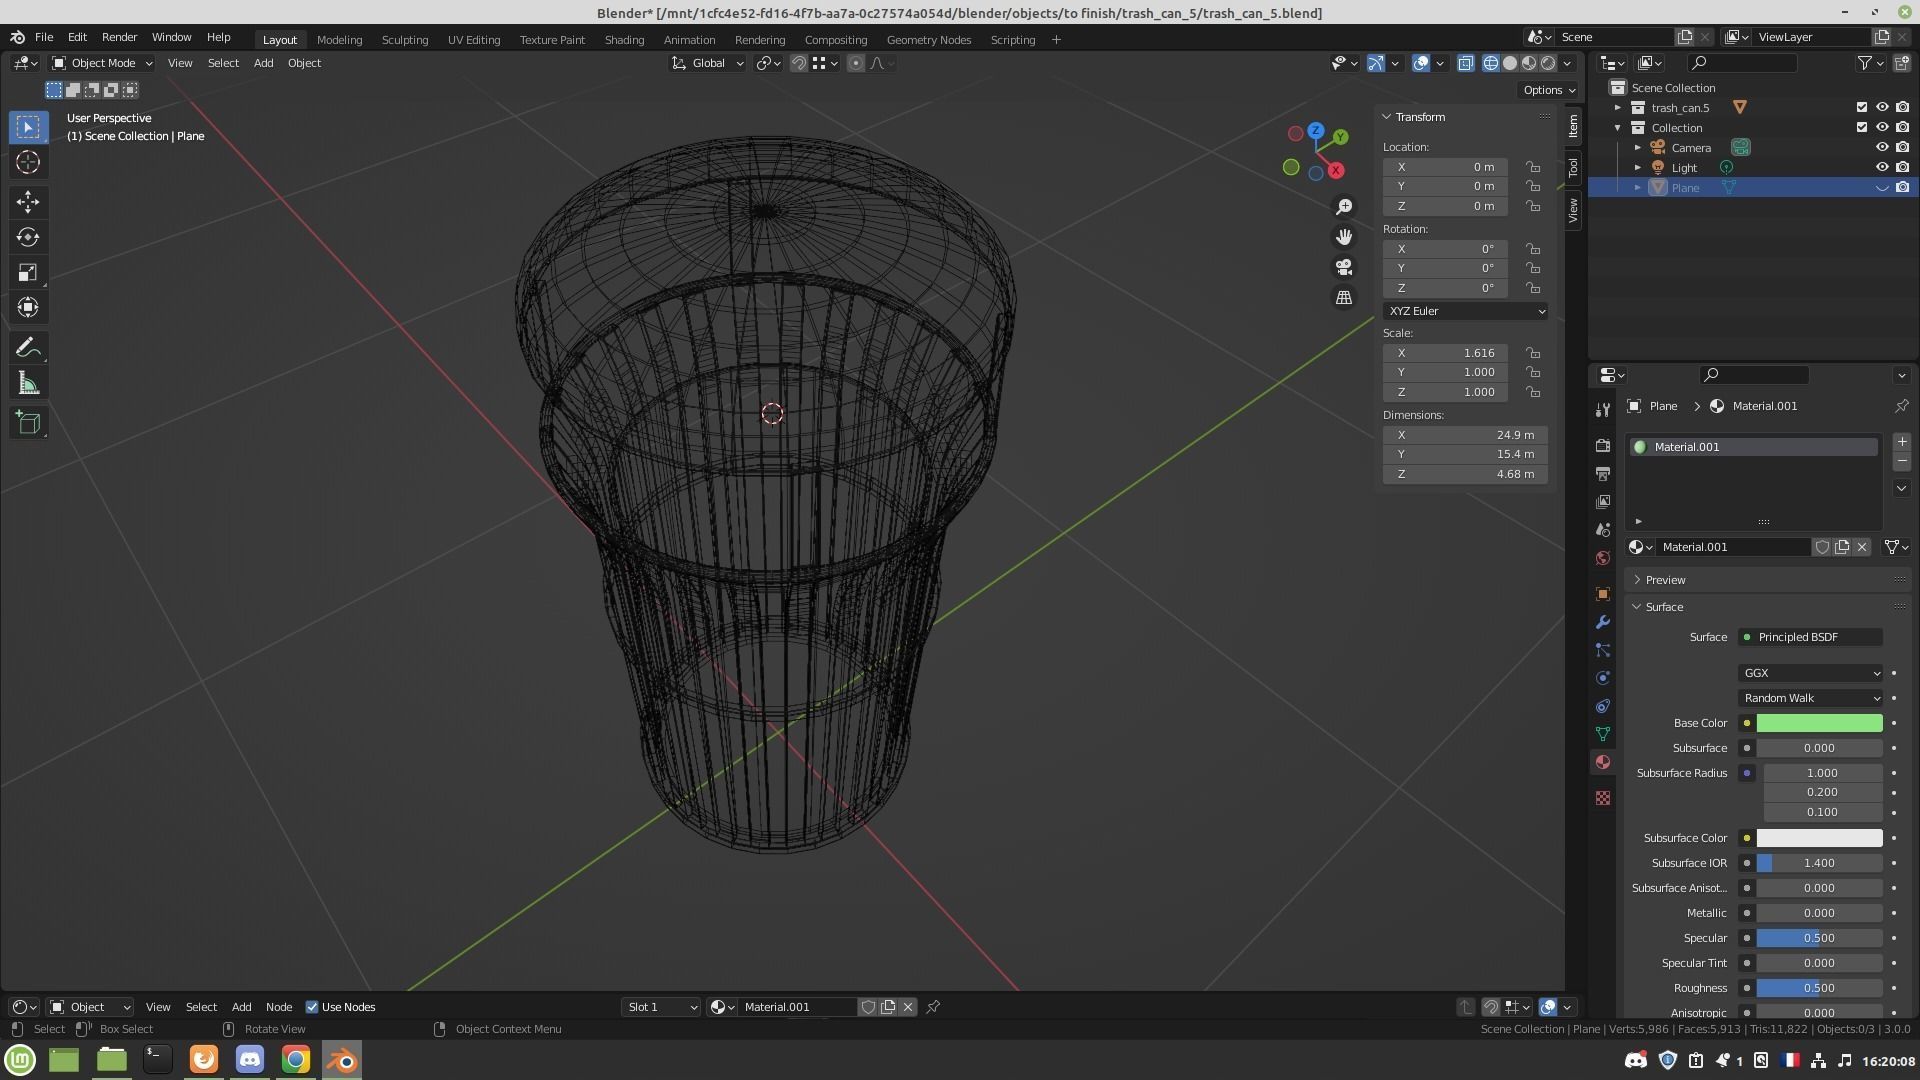Open the Object Data properties tab

click(x=1603, y=734)
